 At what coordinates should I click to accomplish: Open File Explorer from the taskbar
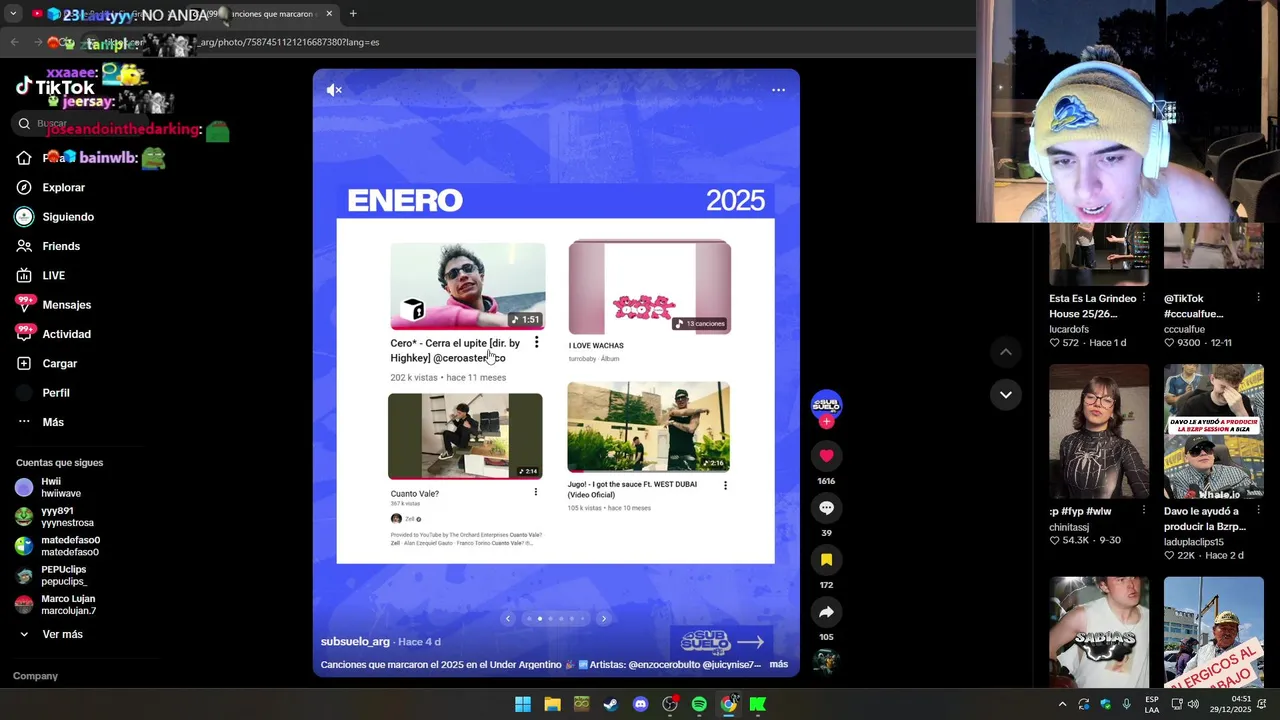(x=552, y=704)
